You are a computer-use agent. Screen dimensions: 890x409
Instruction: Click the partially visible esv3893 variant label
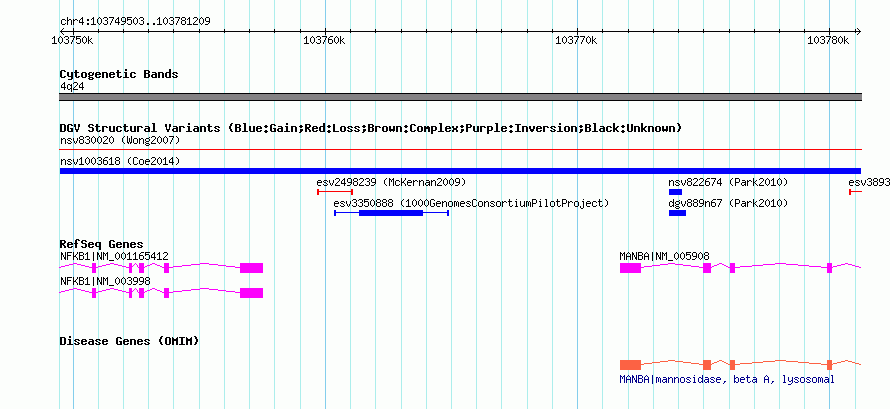[x=869, y=182]
